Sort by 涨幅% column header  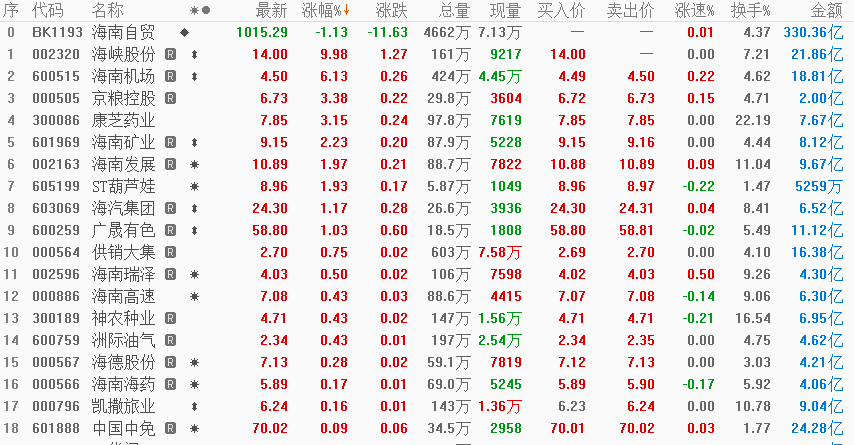[325, 10]
